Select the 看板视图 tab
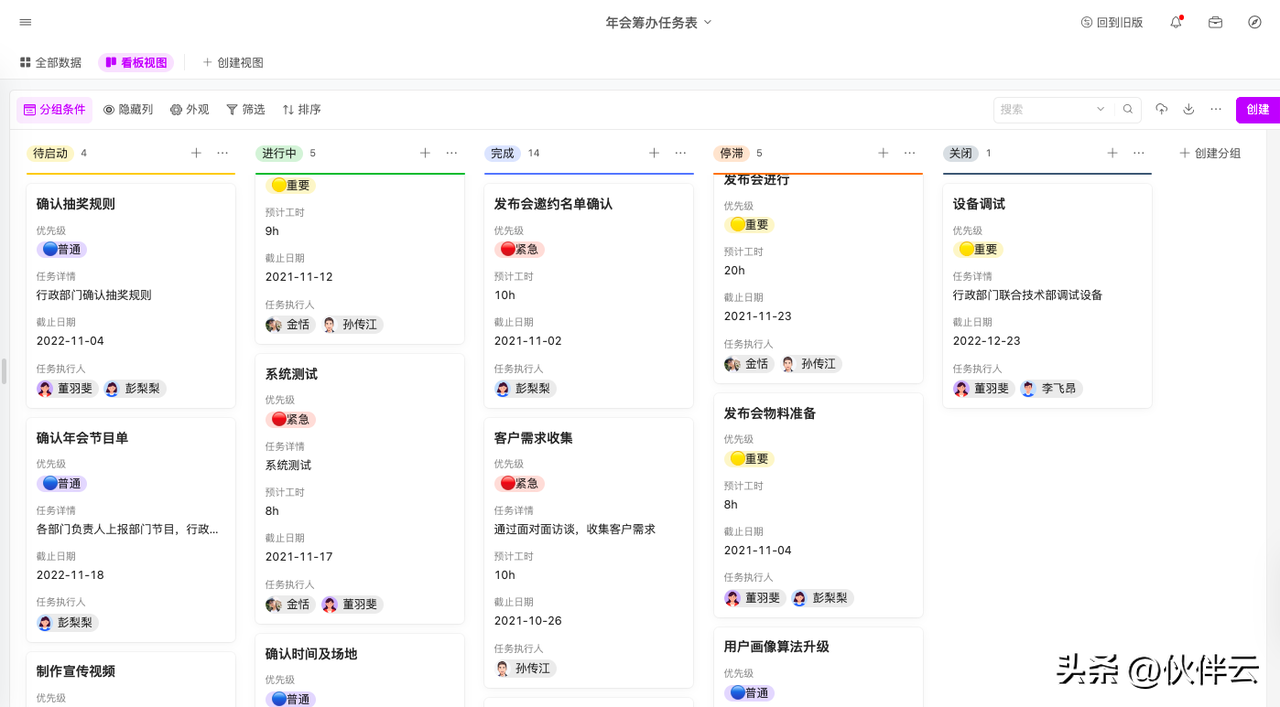 click(x=136, y=62)
